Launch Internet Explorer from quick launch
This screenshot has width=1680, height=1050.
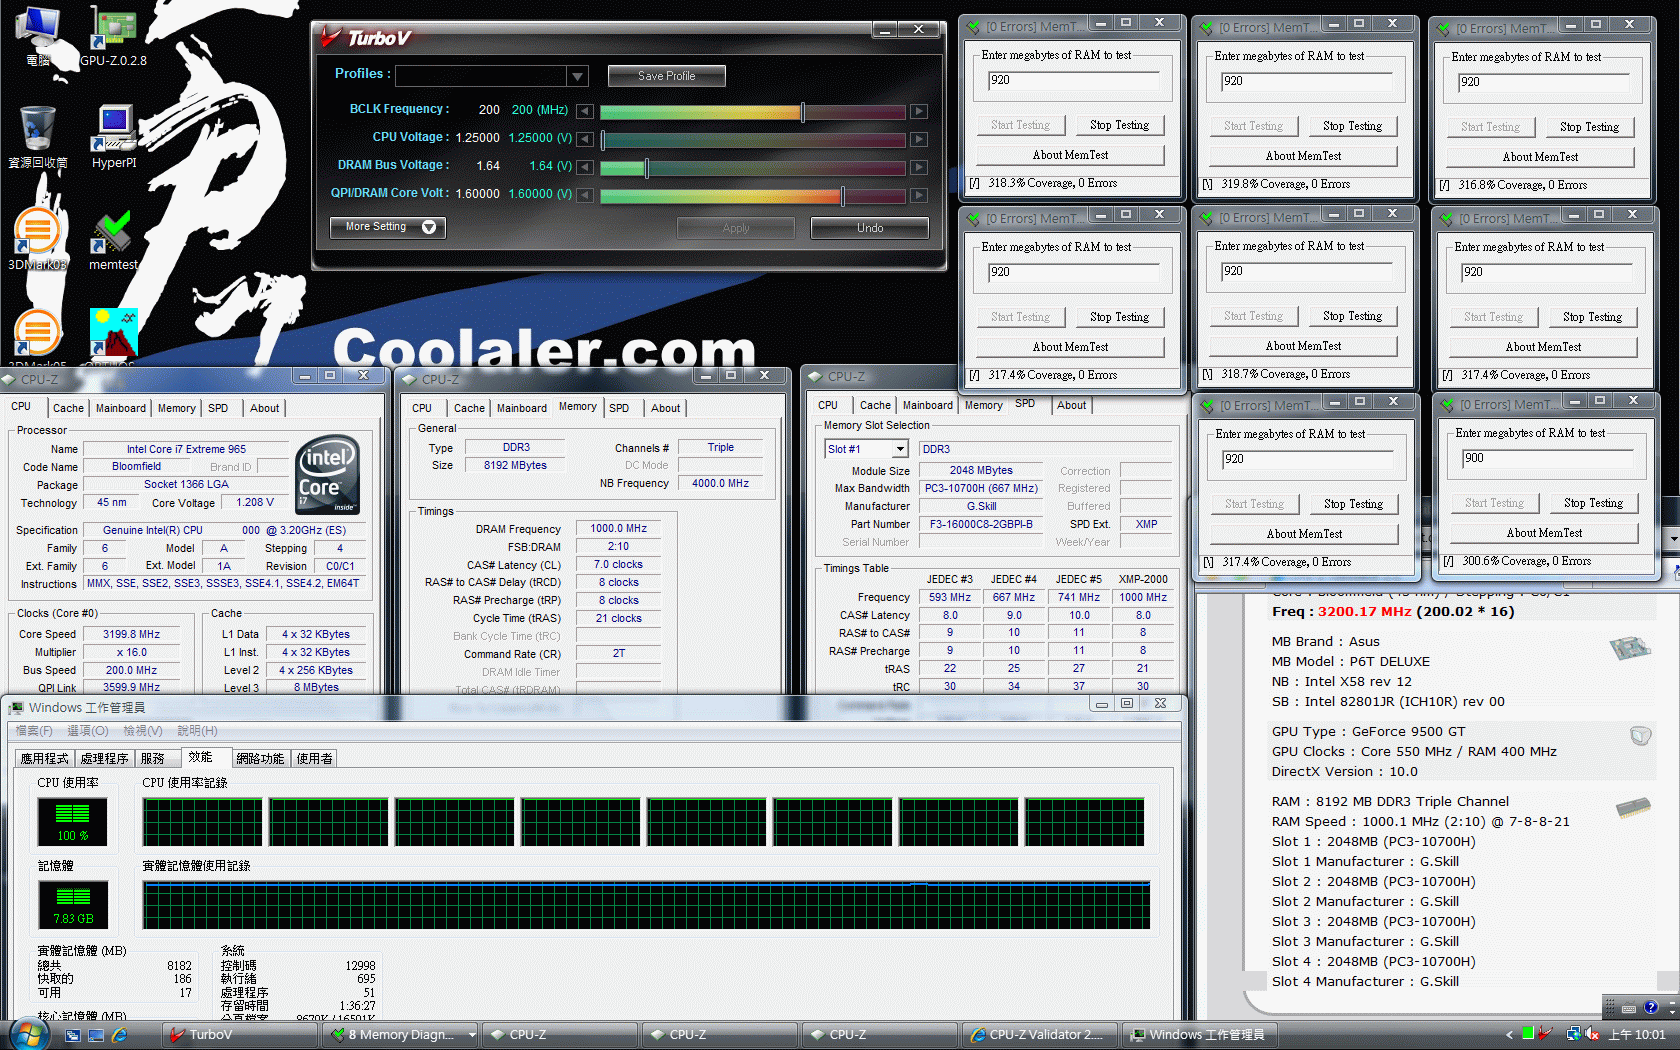coord(120,1035)
